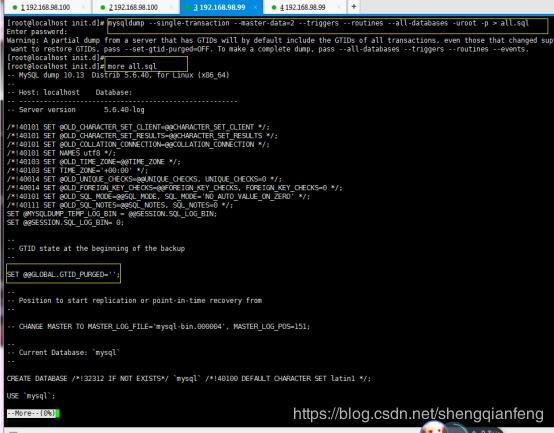This screenshot has width=554, height=433.
Task: Click the 'MySQL dump 10.13 Distrib 5.6.40' line
Action: point(118,75)
